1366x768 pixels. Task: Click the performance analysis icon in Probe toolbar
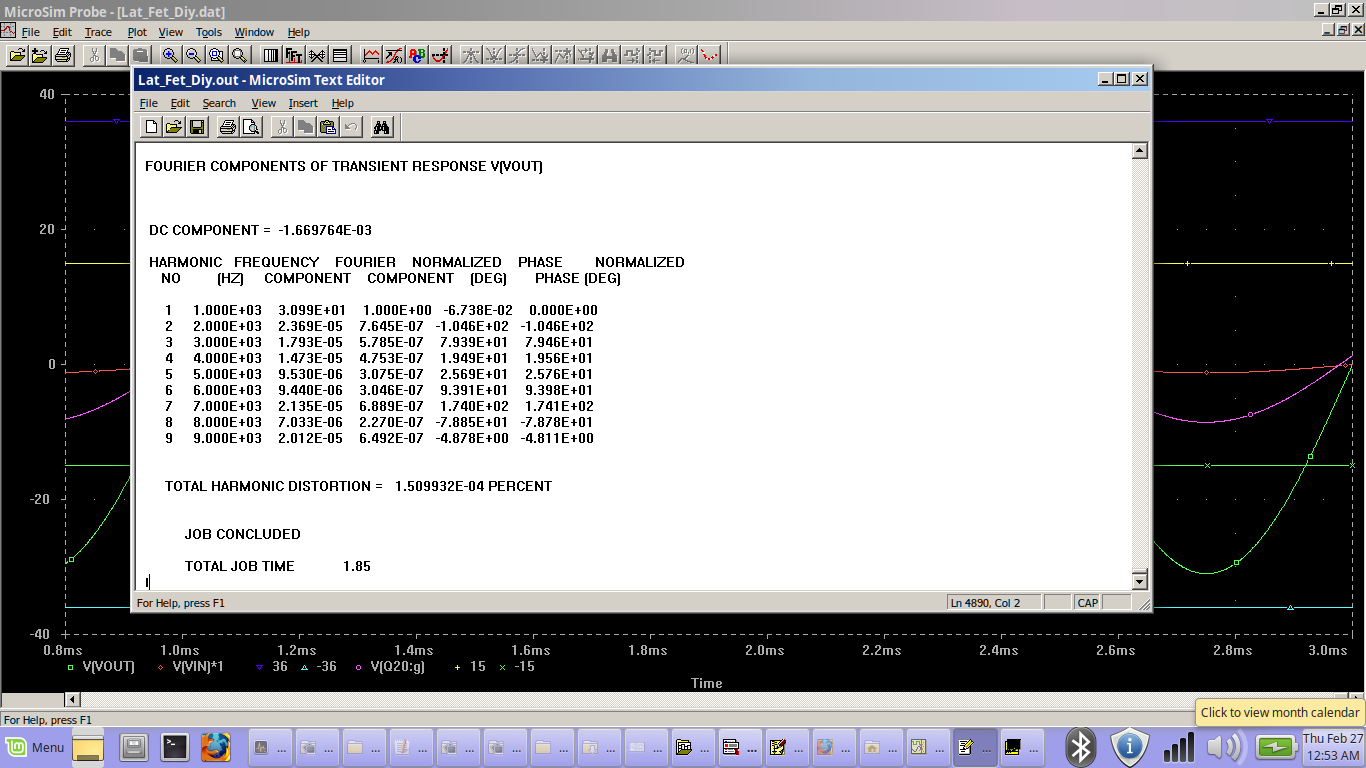(316, 55)
